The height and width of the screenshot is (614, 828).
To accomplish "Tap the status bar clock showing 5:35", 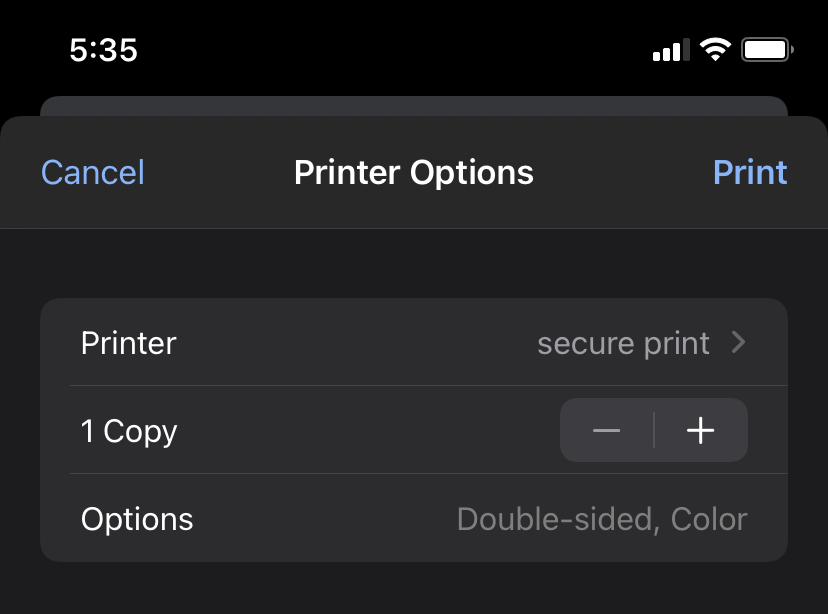I will 104,49.
